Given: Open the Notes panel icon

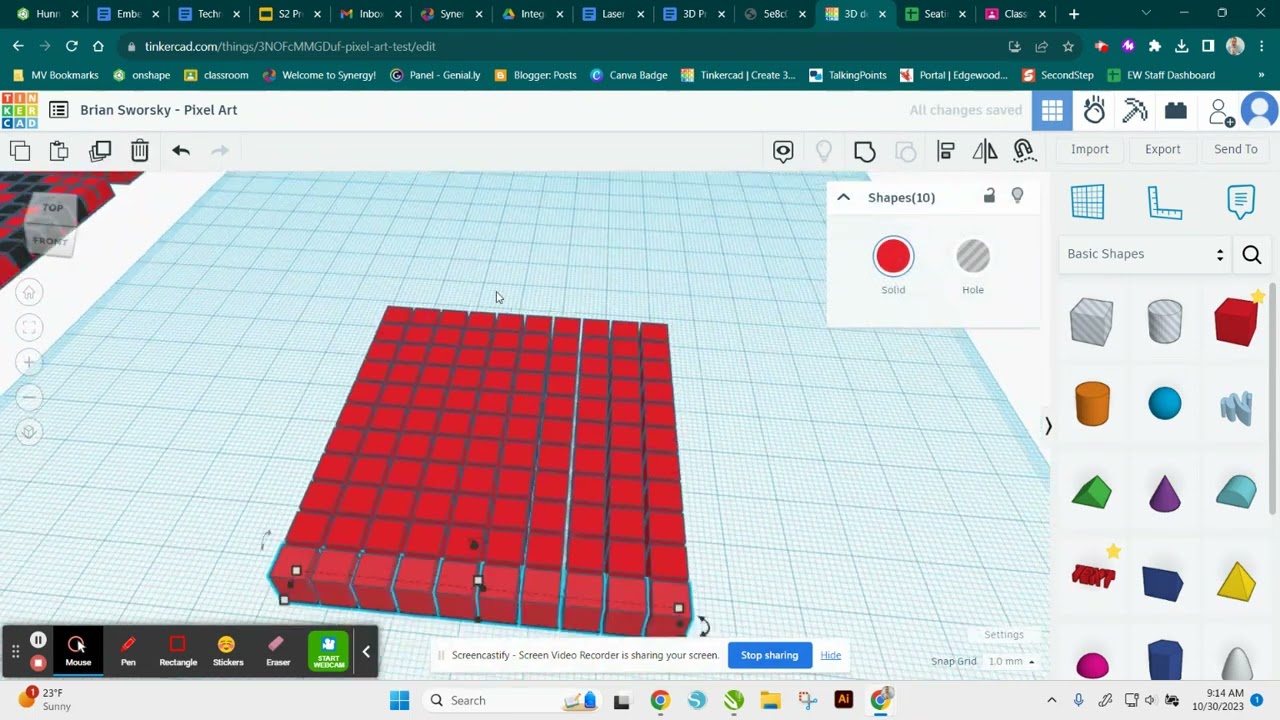Looking at the screenshot, I should (x=1241, y=201).
